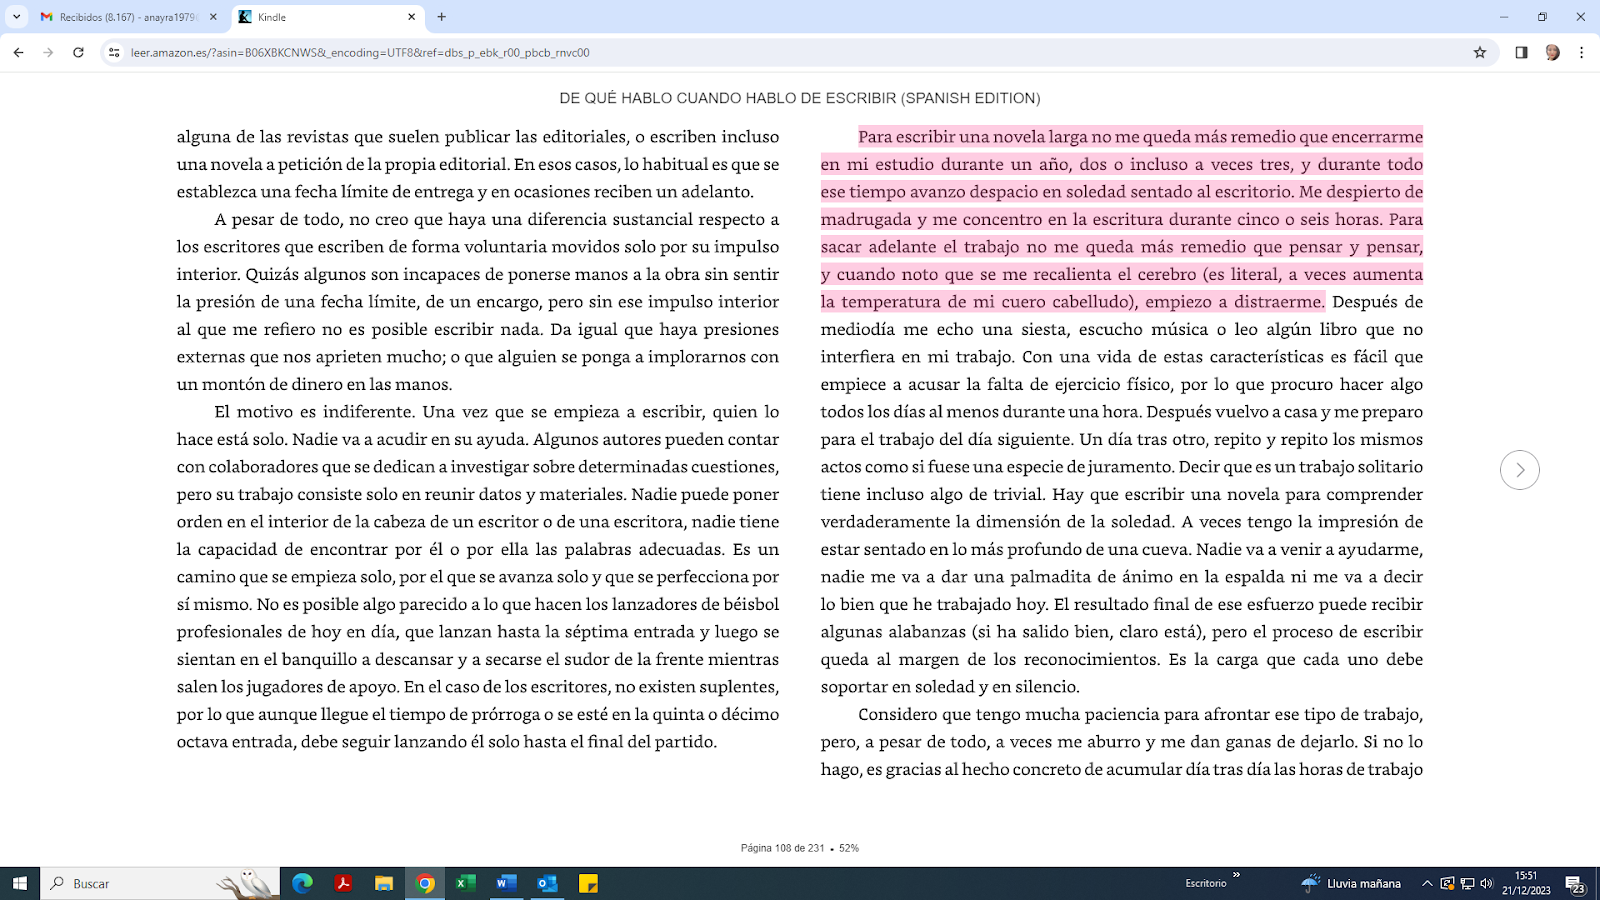Click the pink highlighted passage
This screenshot has height=900, width=1600.
1121,219
